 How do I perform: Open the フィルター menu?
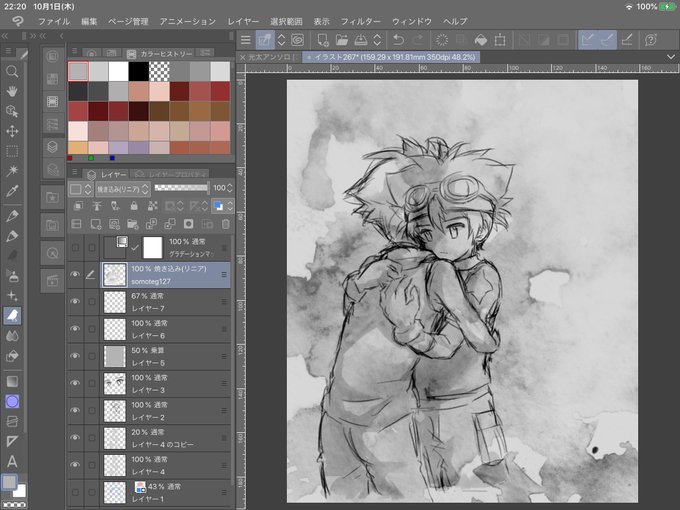[x=360, y=21]
